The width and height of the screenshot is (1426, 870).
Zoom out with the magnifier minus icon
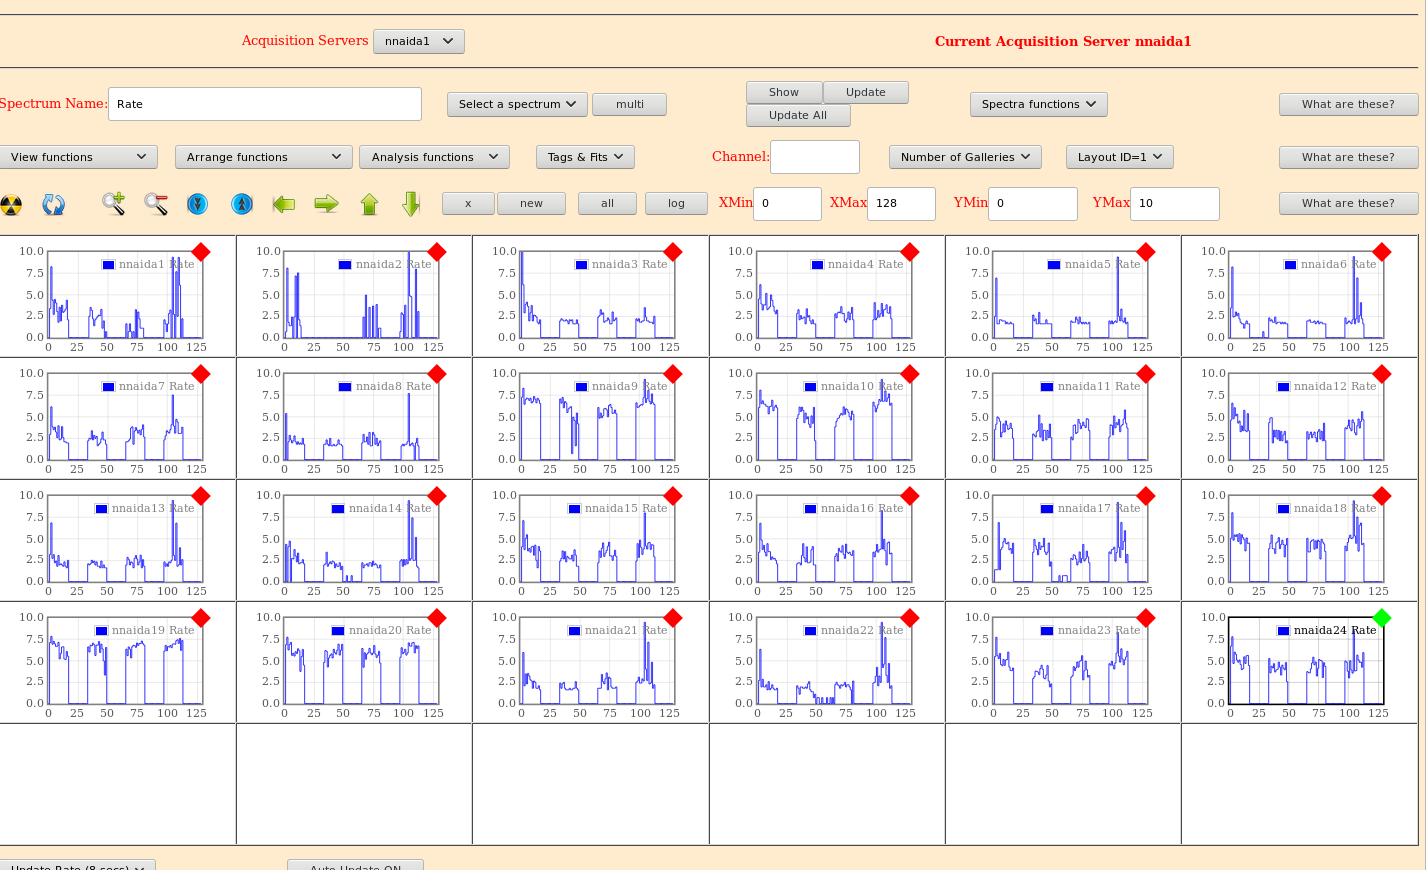[x=156, y=204]
